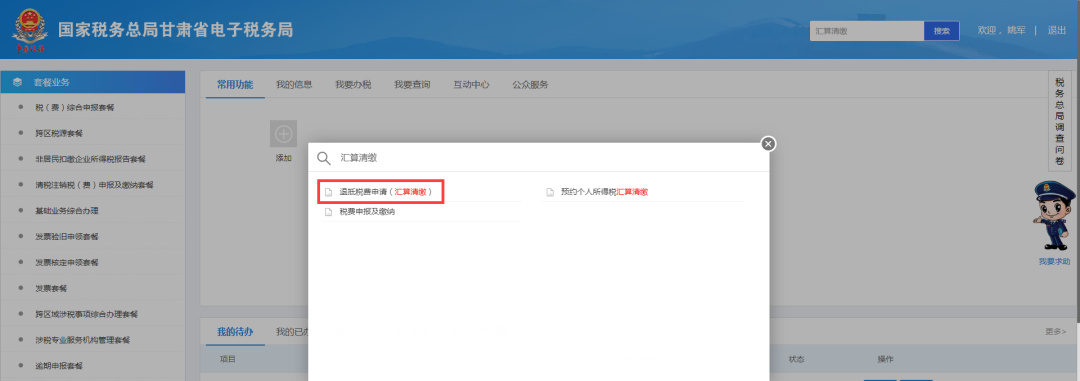Image resolution: width=1080 pixels, height=381 pixels.
Task: Switch to 常用功能 tab
Action: [235, 85]
